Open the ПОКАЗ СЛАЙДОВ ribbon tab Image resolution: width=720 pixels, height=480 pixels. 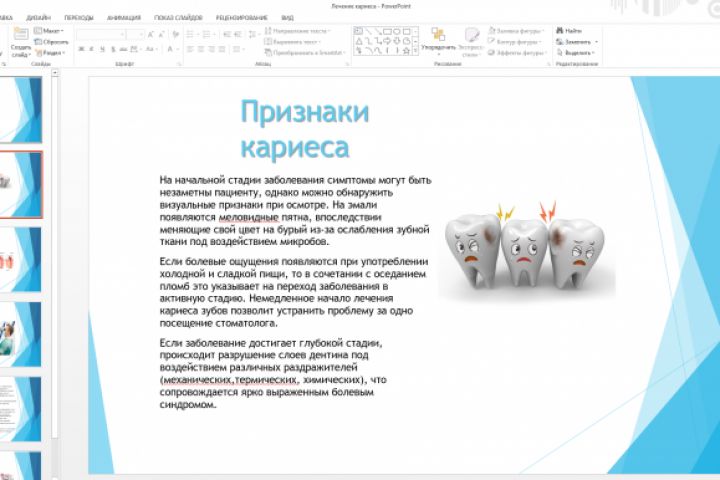coord(178,17)
